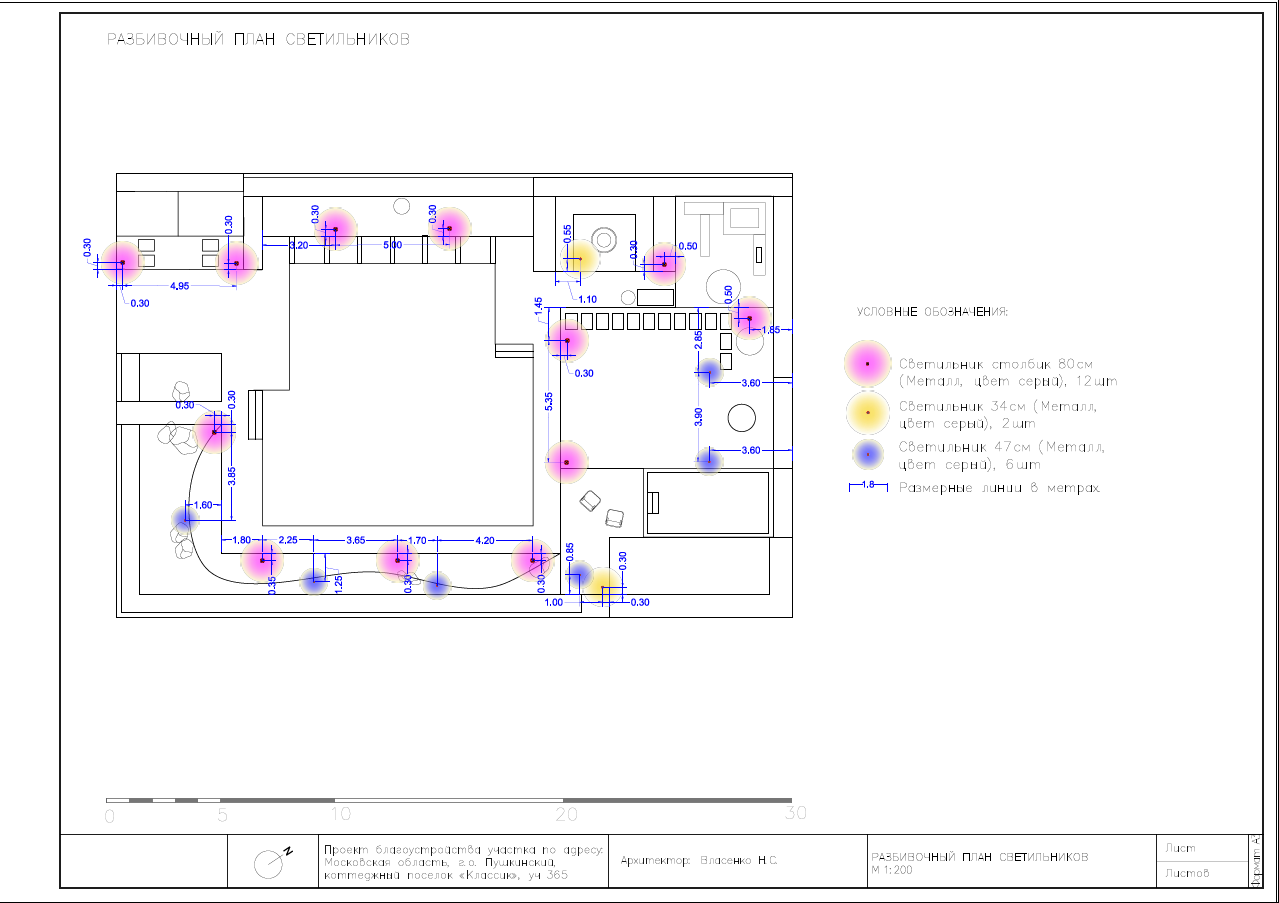Click the pink lamp at the plan's far left edge

point(122,263)
